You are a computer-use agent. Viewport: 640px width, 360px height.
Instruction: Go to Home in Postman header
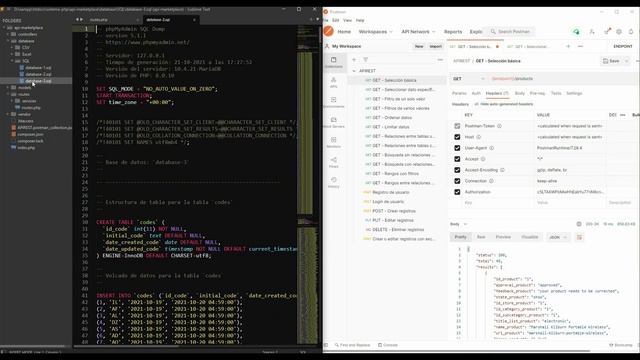tap(344, 32)
